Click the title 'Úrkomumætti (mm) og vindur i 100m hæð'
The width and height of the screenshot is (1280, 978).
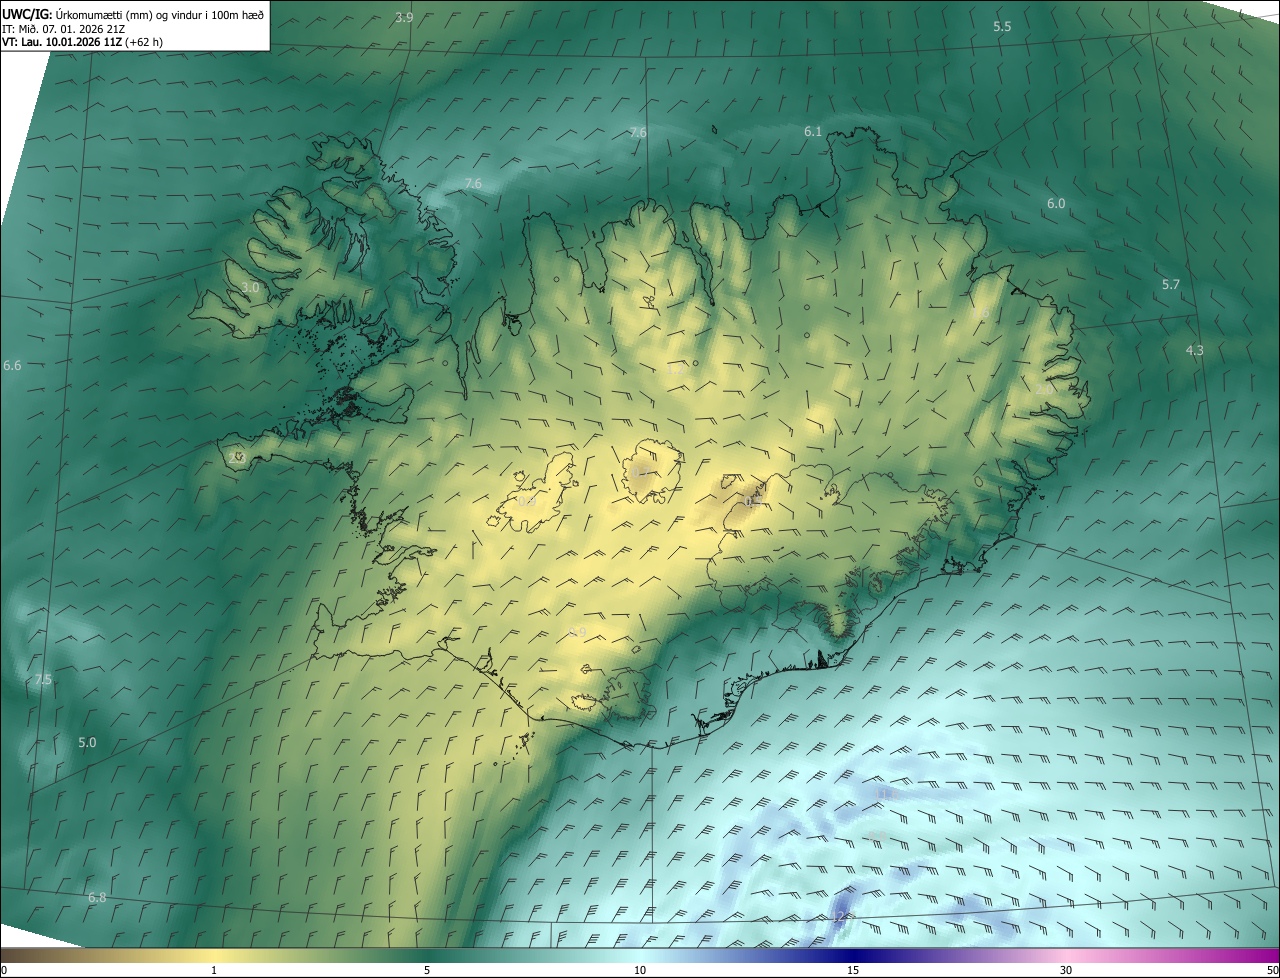(x=161, y=14)
